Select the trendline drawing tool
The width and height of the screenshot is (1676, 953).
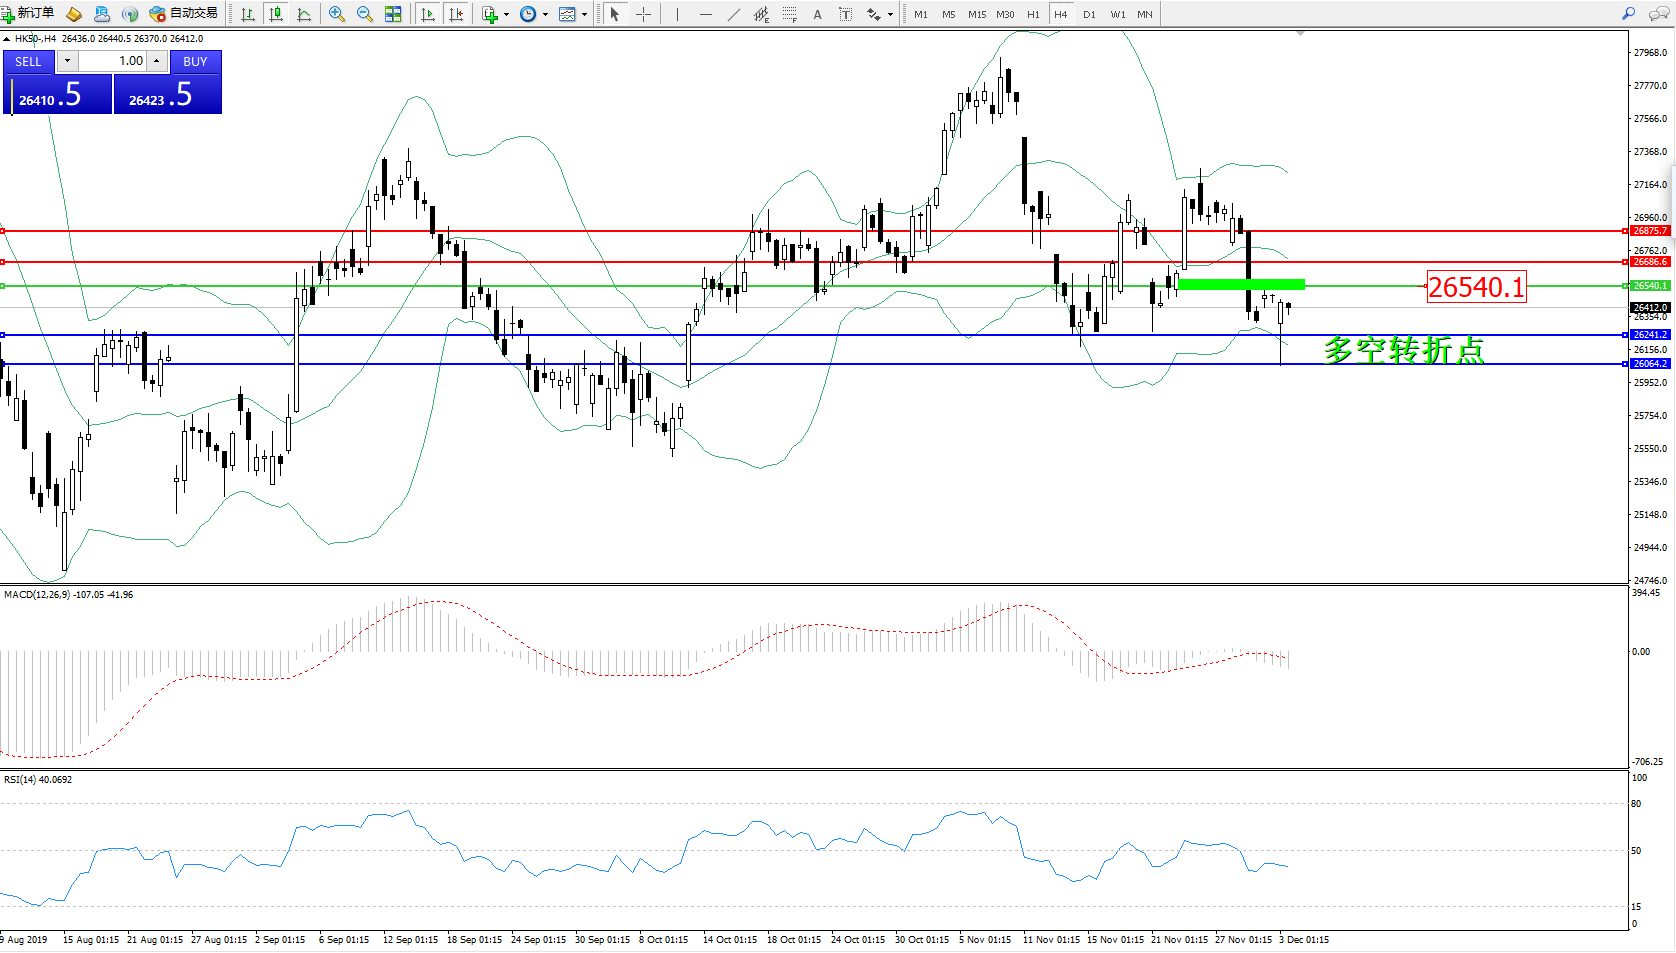pyautogui.click(x=734, y=14)
